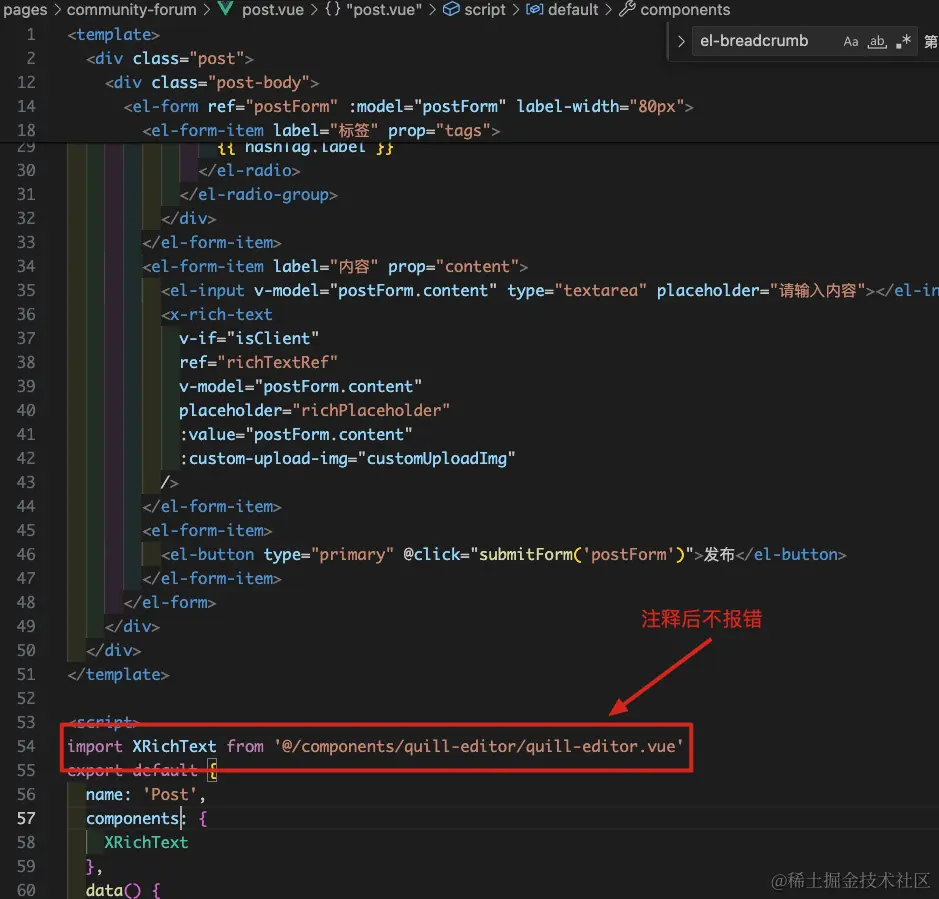Screen dimensions: 939x899
Task: Open "post.vue" symbol breadcrumb segment
Action: click(384, 10)
